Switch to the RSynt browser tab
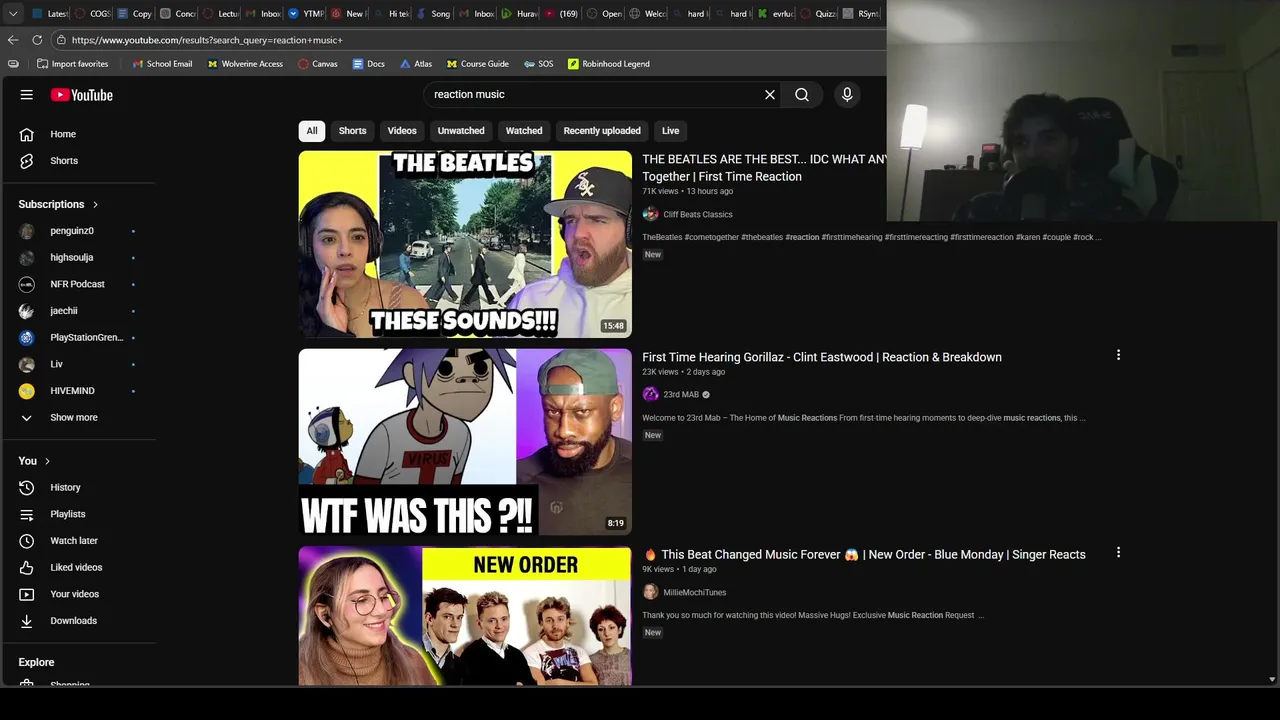 (861, 14)
